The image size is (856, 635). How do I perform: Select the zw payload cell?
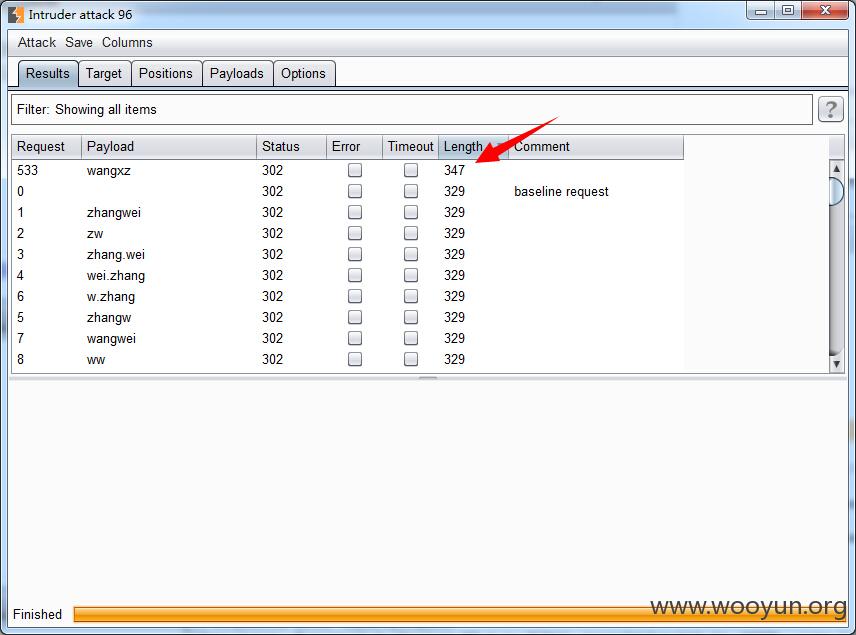point(95,234)
